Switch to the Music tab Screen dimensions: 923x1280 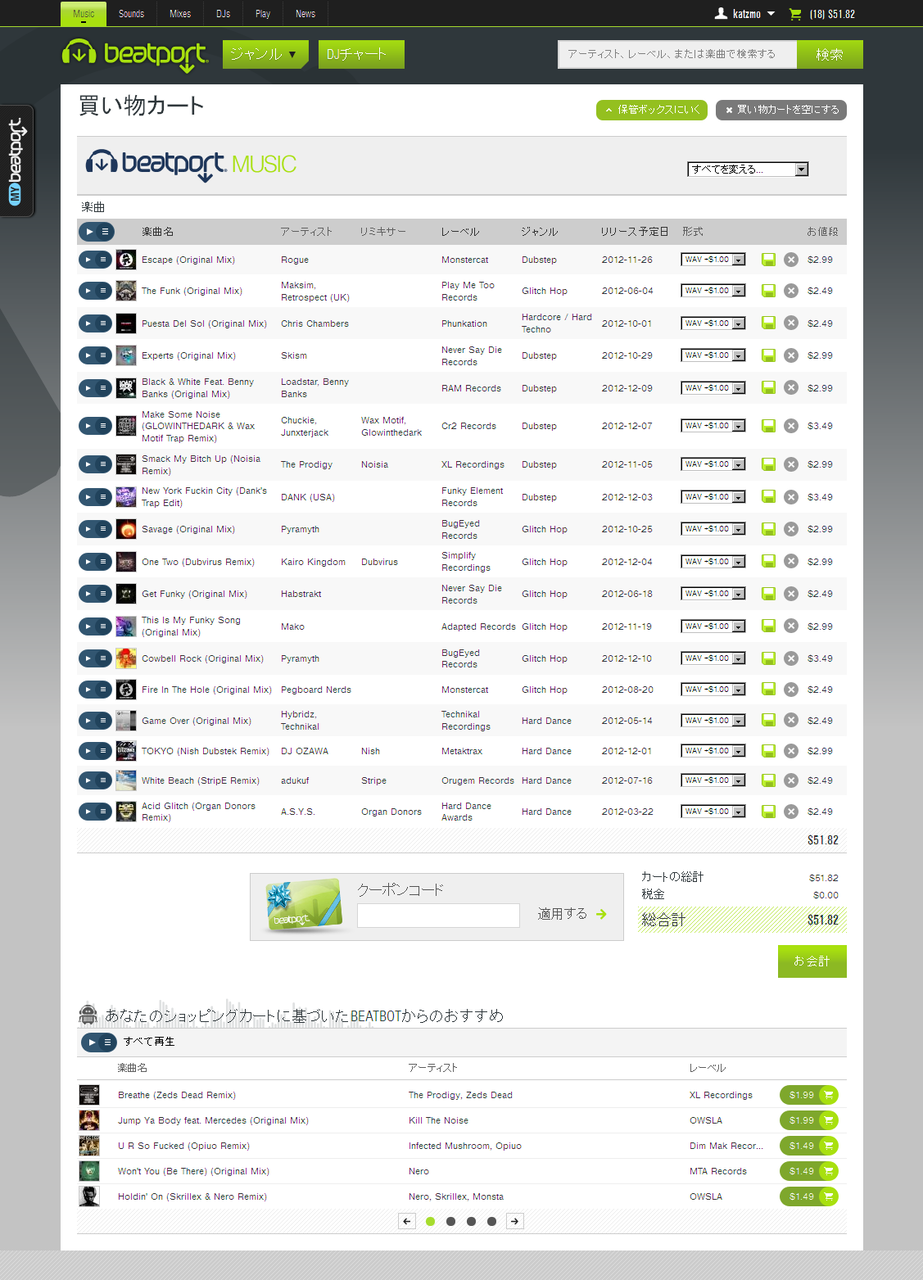click(84, 14)
